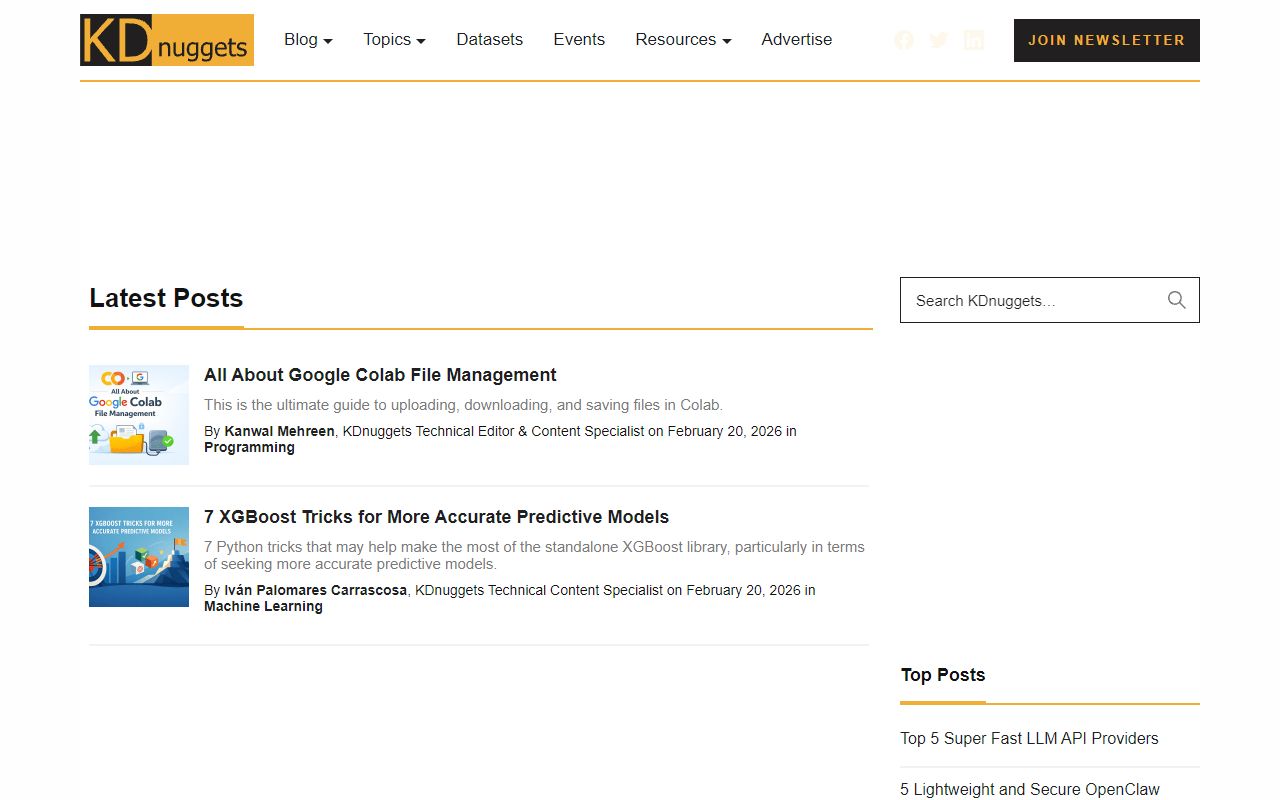
Task: Open the Machine Learning category link
Action: 263,606
